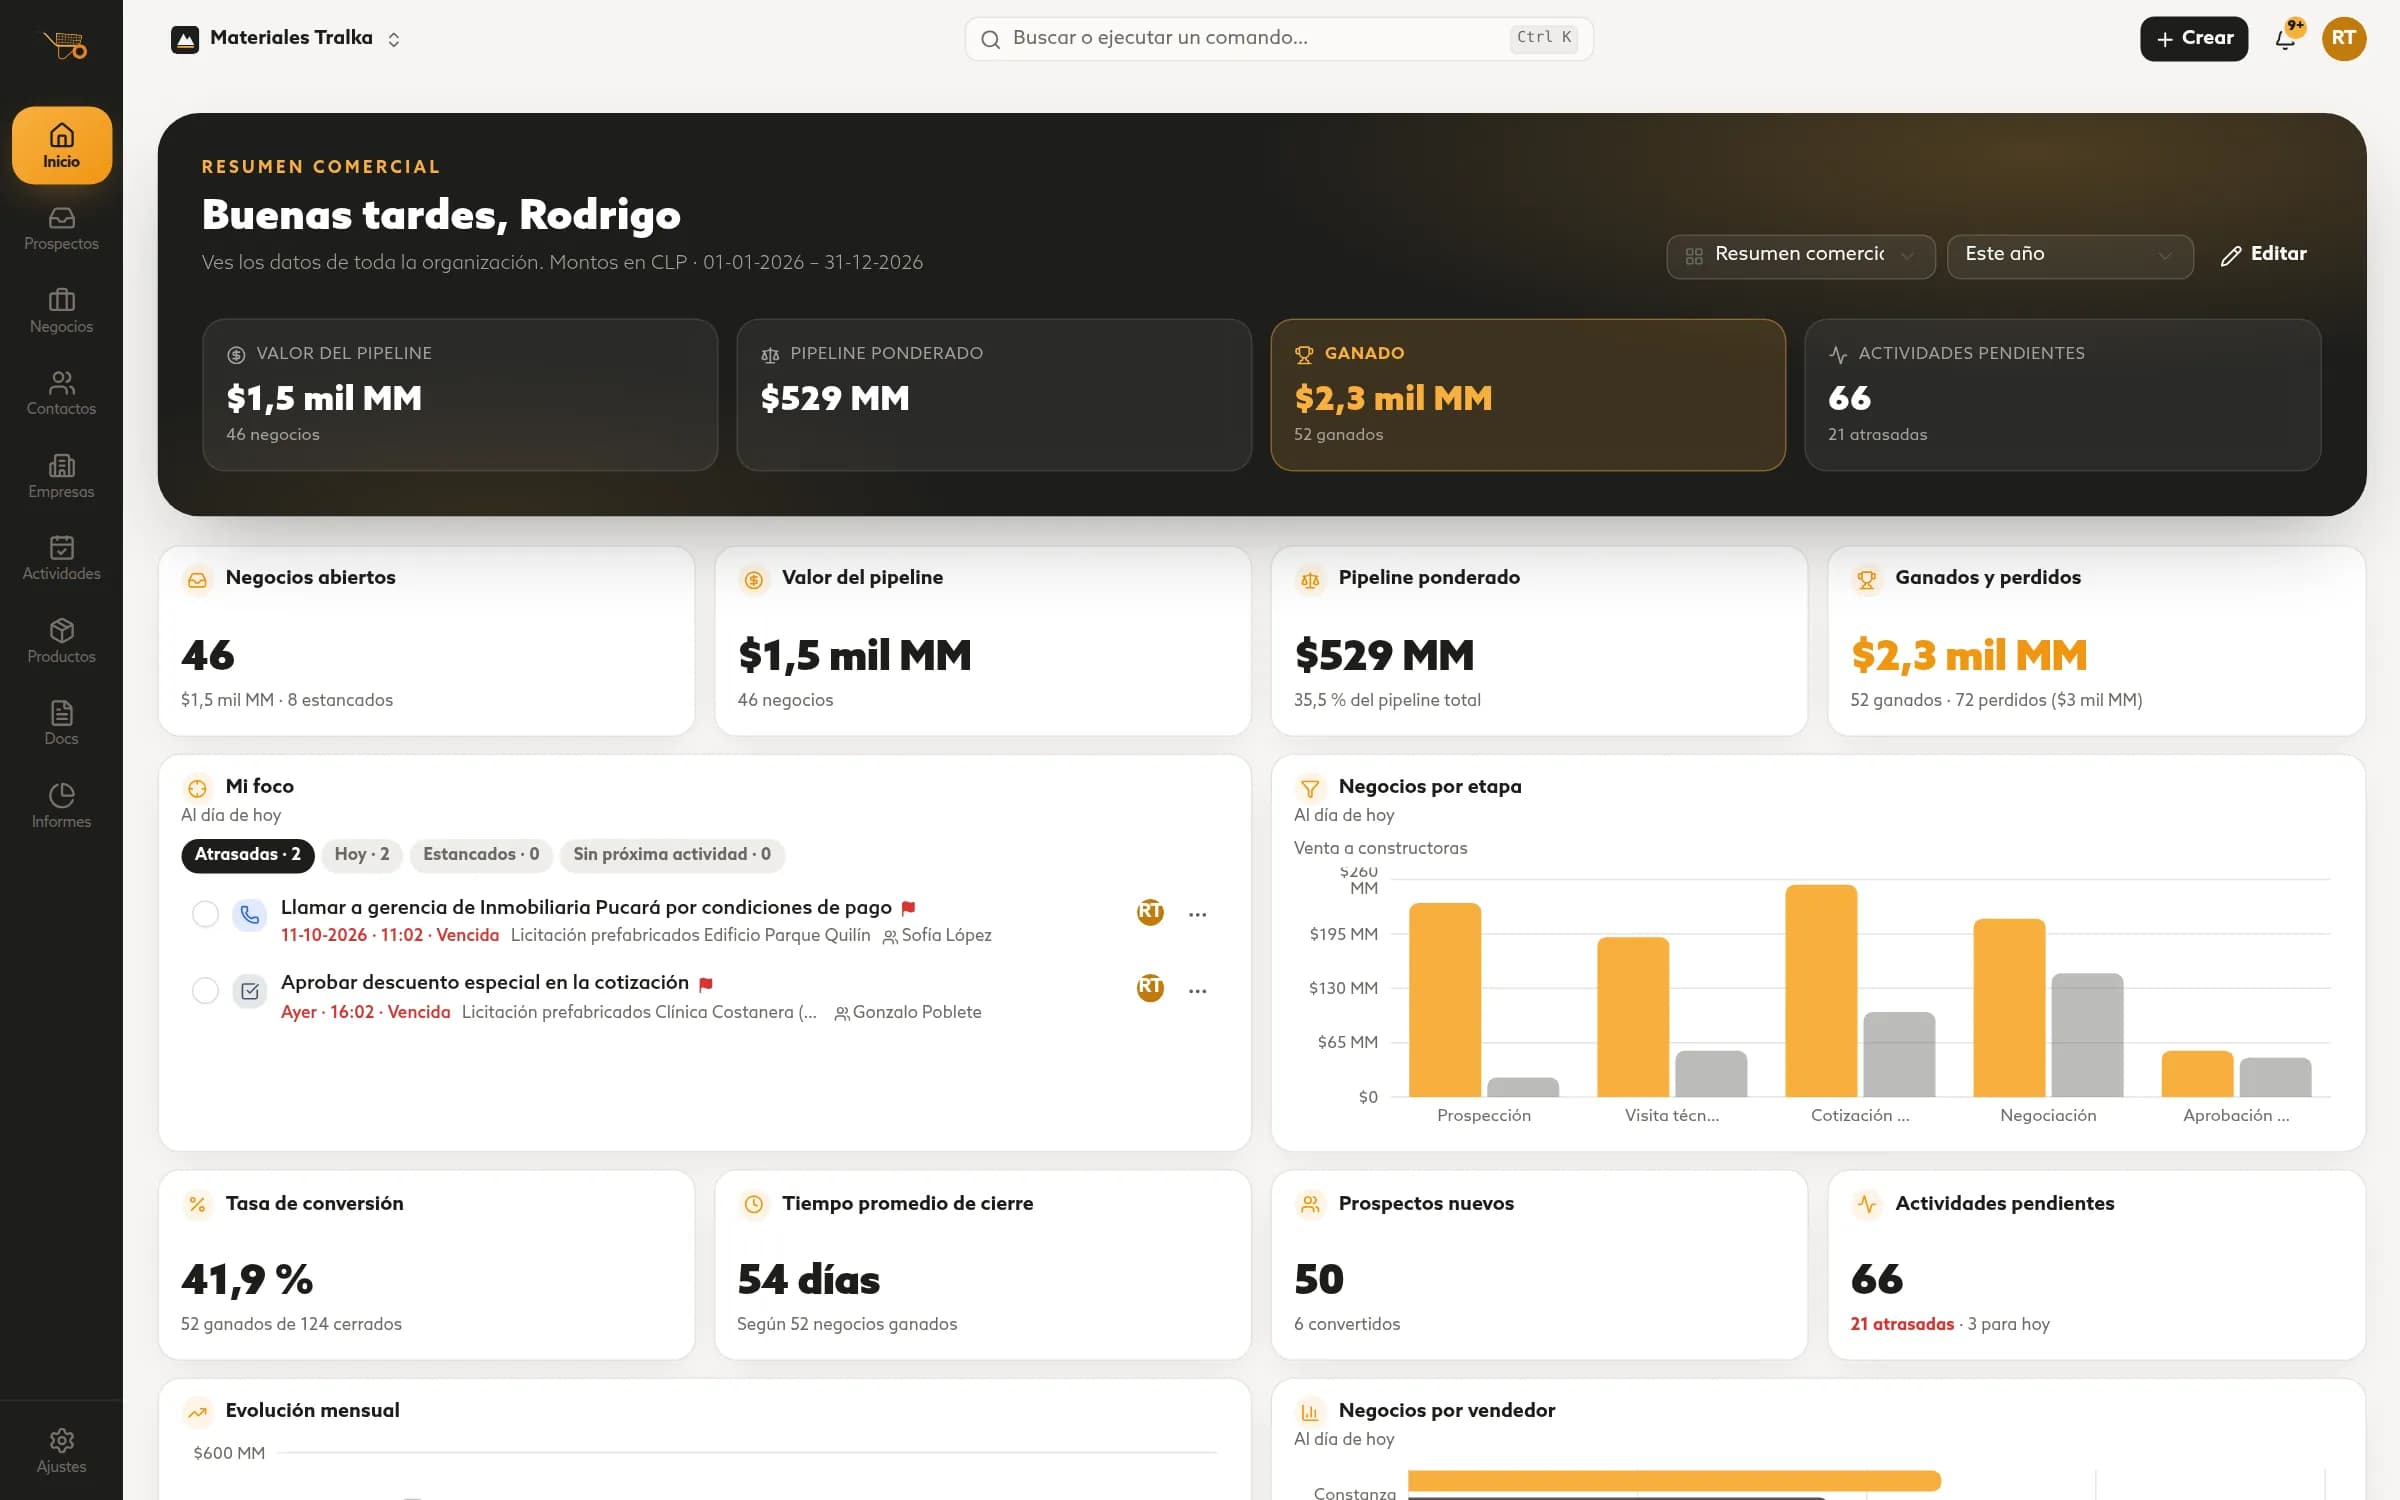Go to Prospectos in the sidebar
The image size is (2400, 1500).
61,229
